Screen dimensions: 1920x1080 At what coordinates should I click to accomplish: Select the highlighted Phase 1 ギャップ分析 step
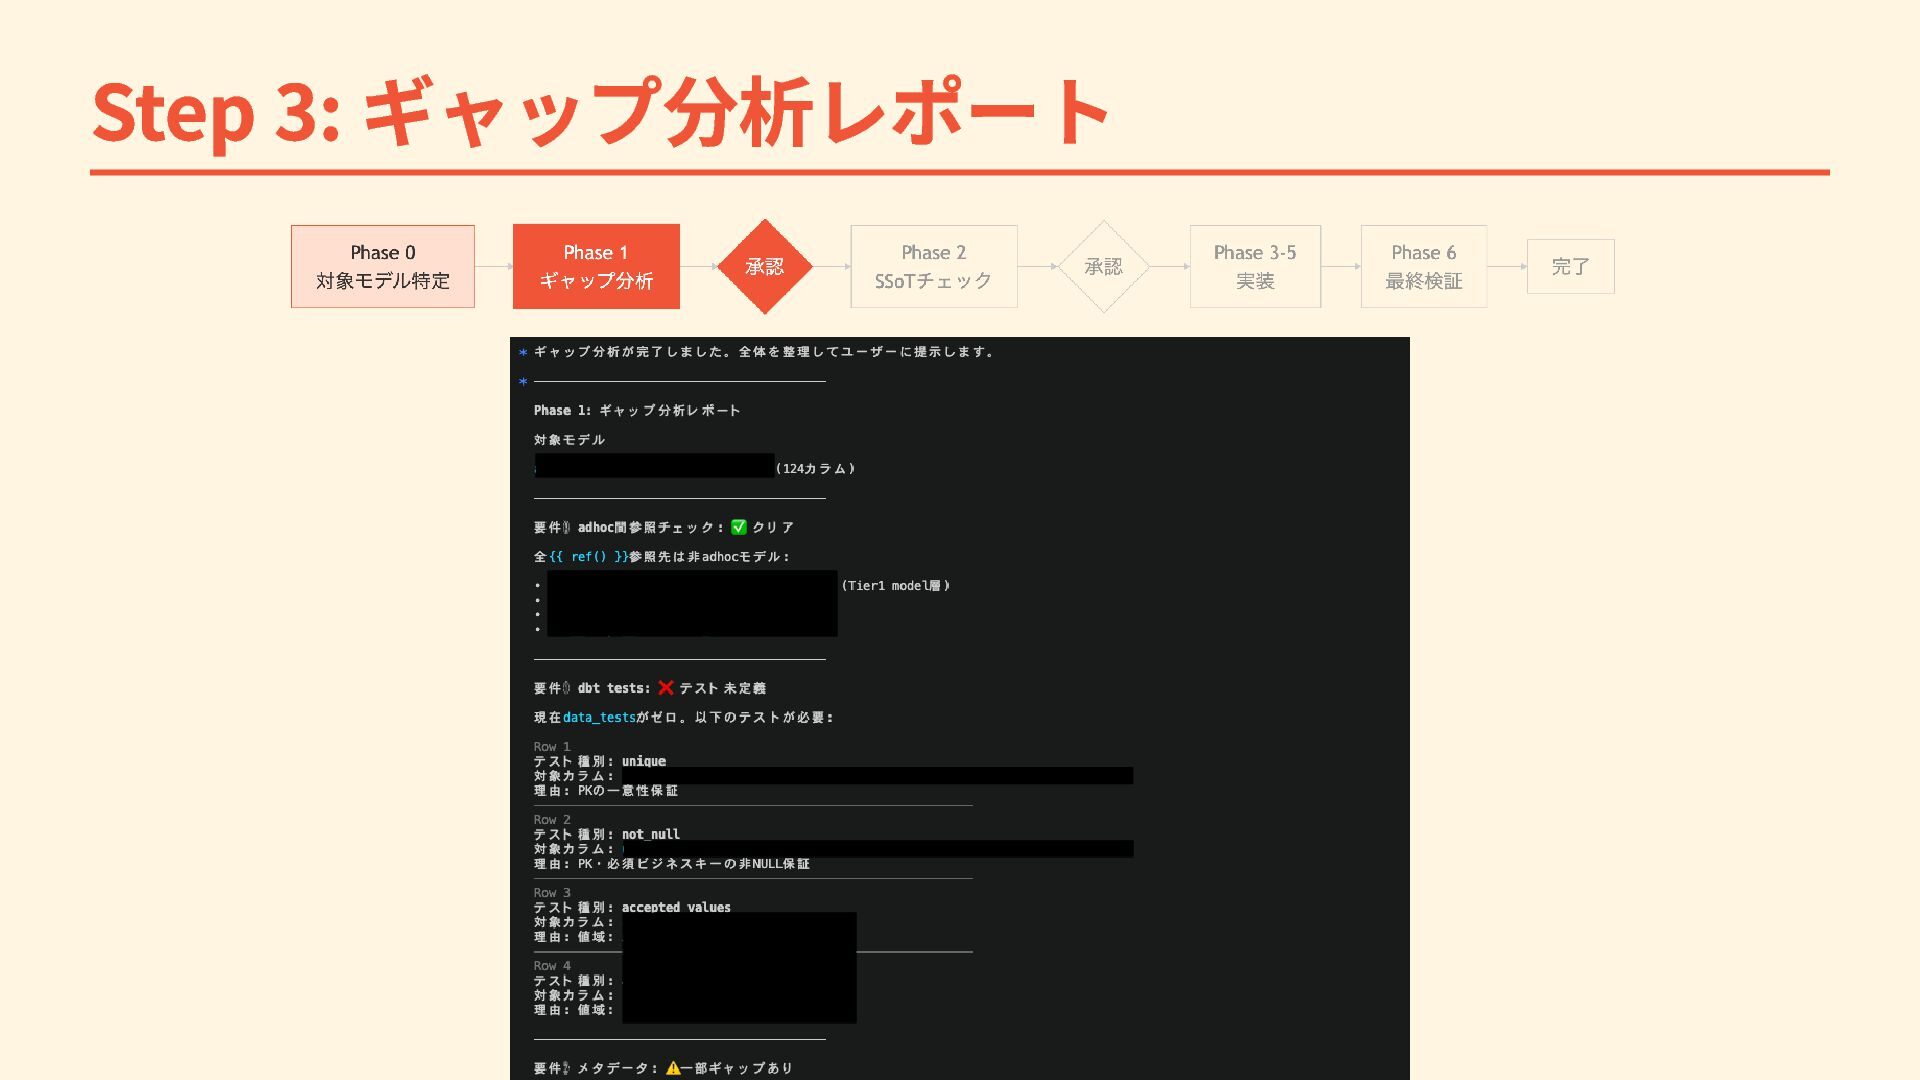pos(596,266)
